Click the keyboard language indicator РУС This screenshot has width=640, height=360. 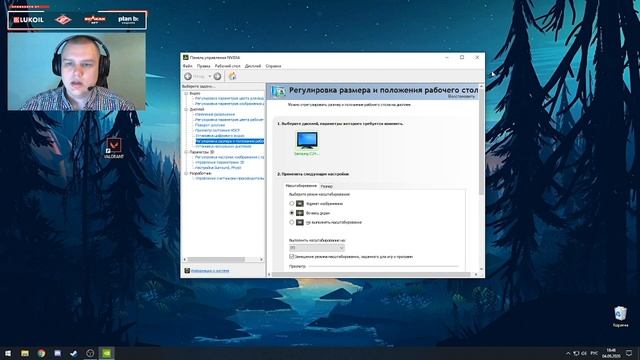[x=594, y=353]
